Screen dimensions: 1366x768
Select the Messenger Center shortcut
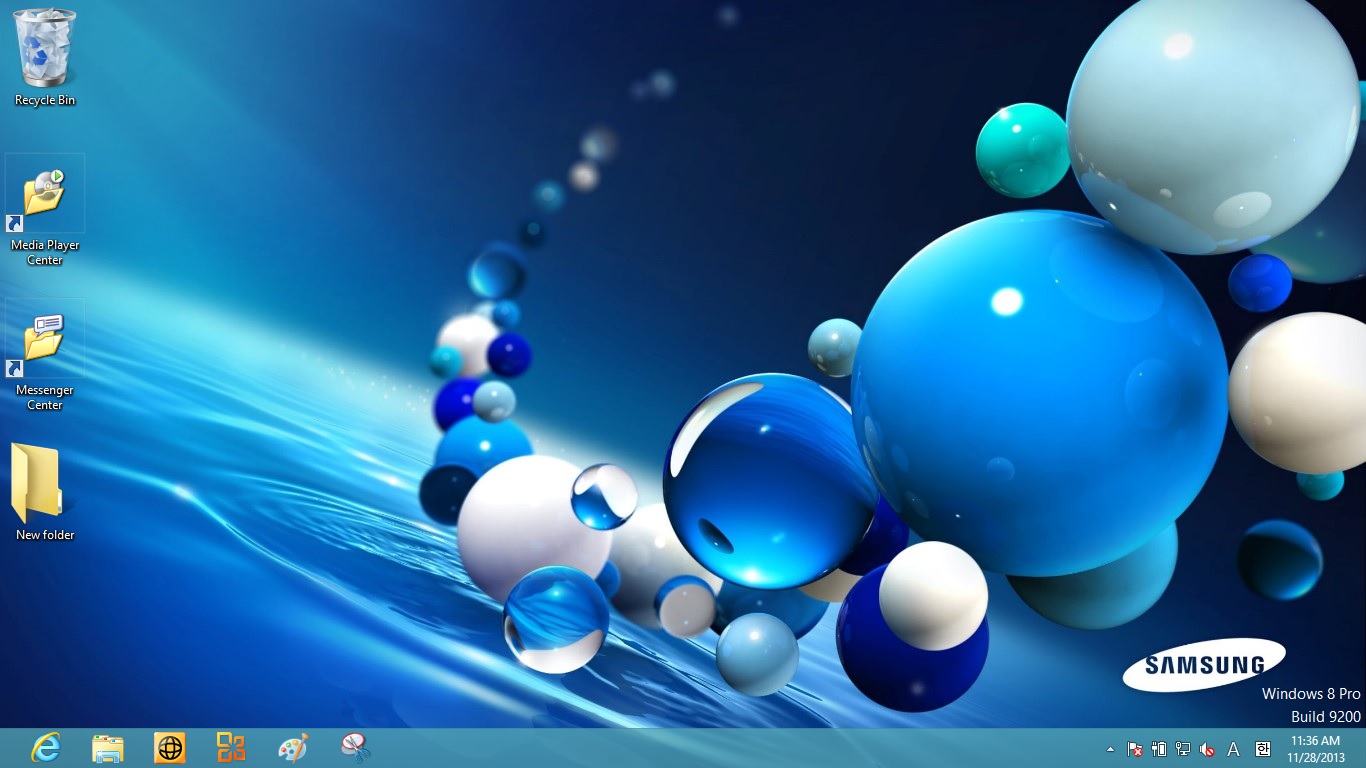[45, 356]
